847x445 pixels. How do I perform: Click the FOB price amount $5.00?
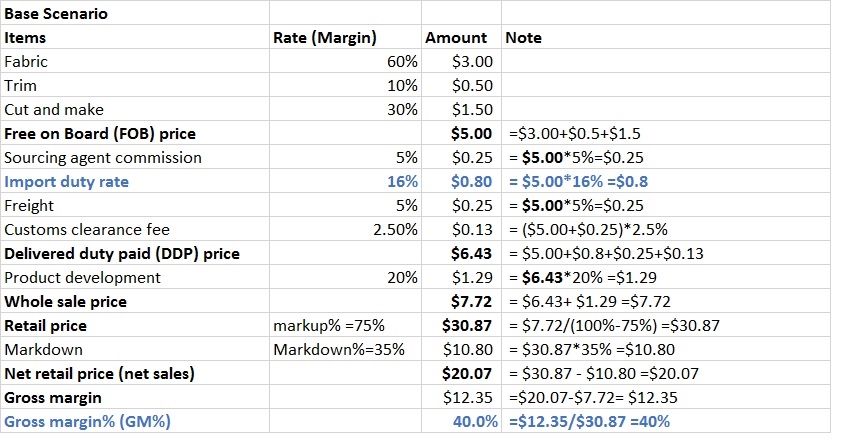(471, 134)
